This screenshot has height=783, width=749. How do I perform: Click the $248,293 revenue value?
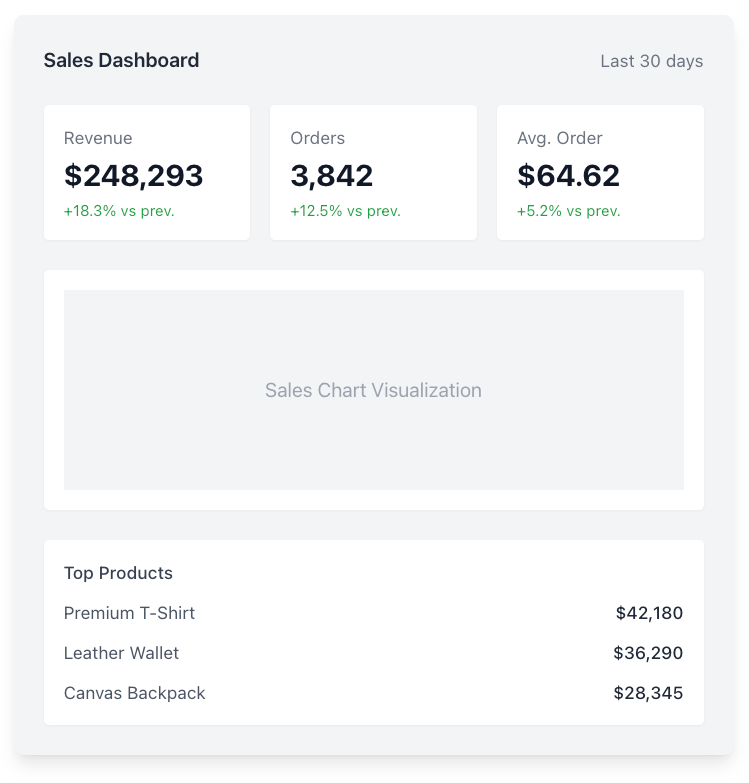click(133, 176)
